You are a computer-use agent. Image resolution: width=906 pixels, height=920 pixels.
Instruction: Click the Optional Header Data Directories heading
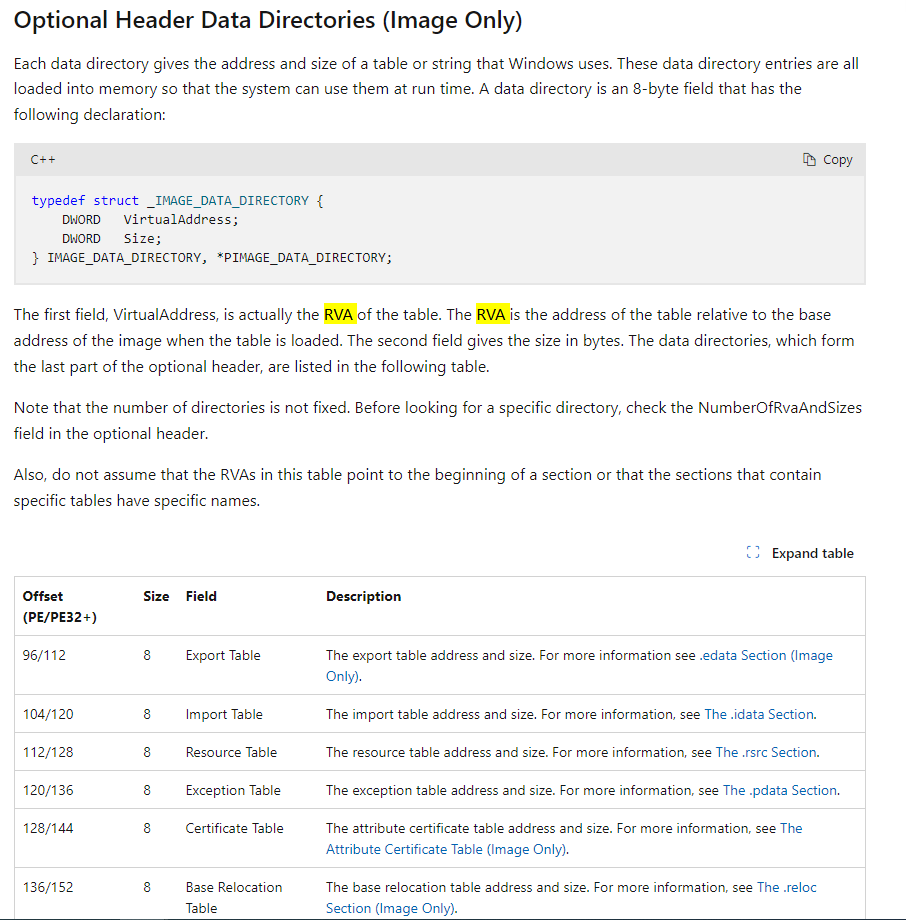268,20
